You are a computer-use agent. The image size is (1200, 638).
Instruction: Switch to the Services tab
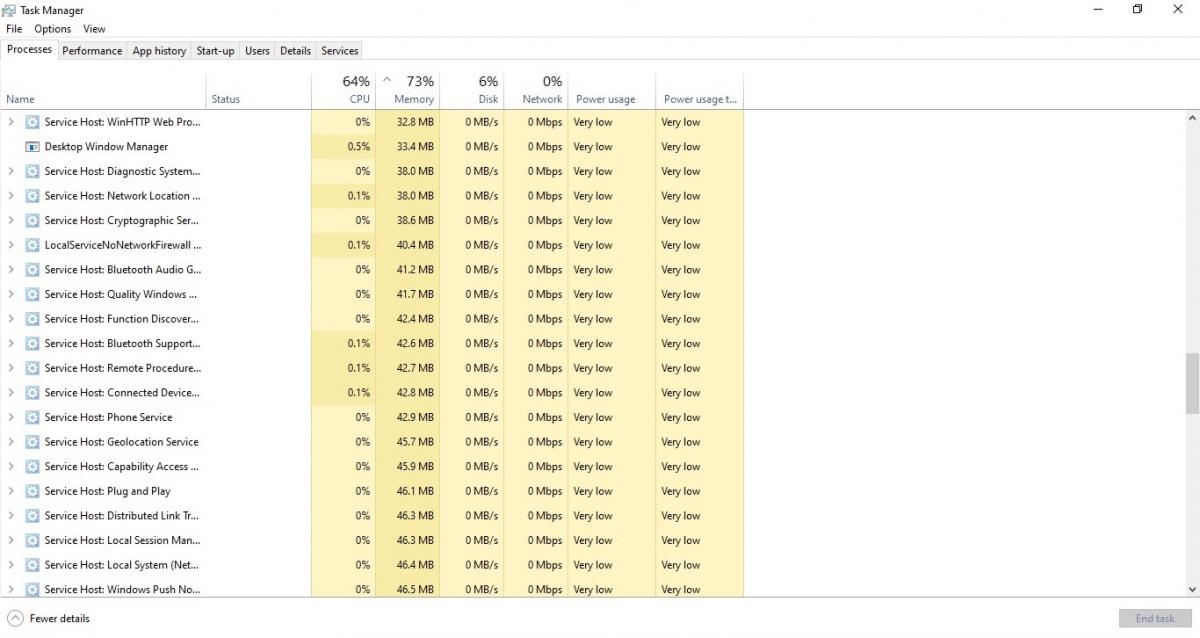[340, 51]
